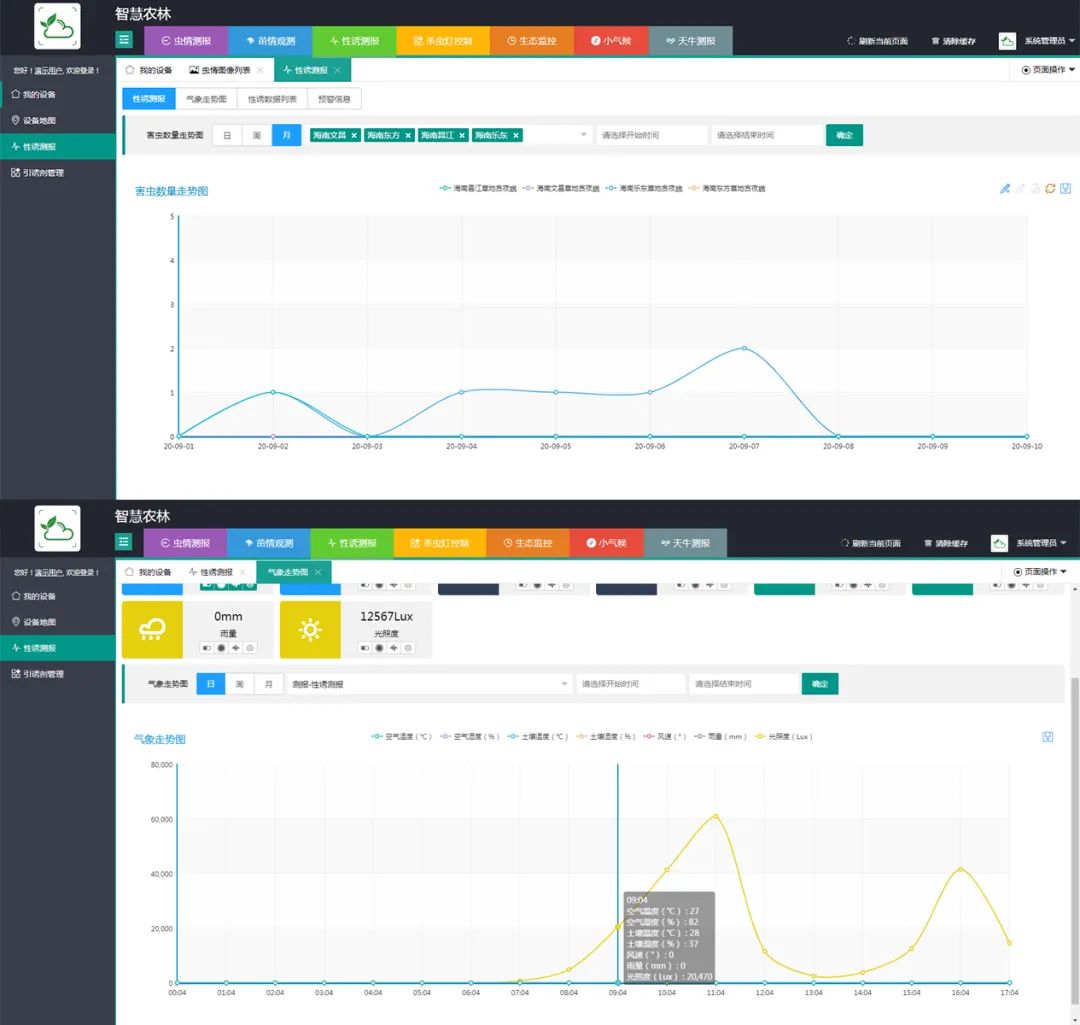Remove the 海南文昌 tag from the region selector
Viewport: 1080px width, 1025px height.
(354, 136)
